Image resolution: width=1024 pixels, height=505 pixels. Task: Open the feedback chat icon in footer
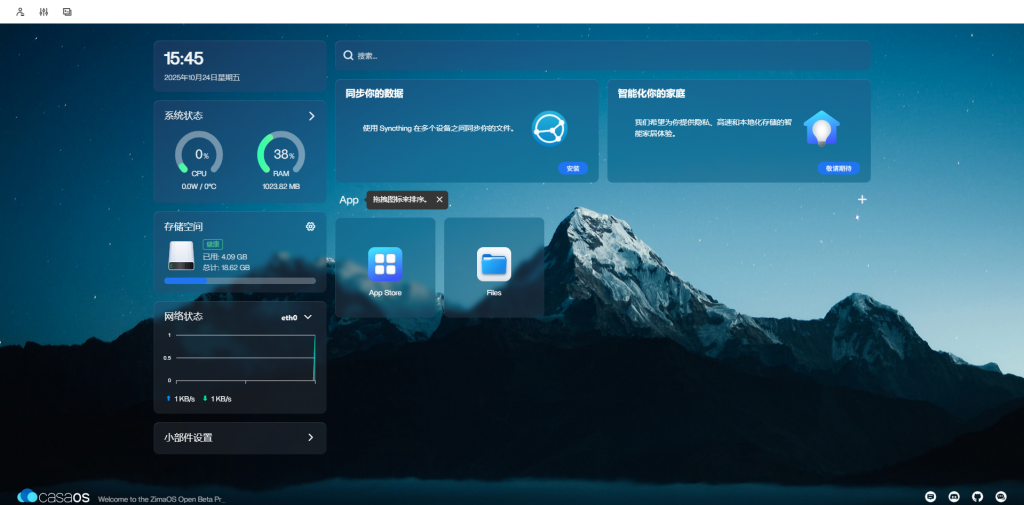coord(930,496)
